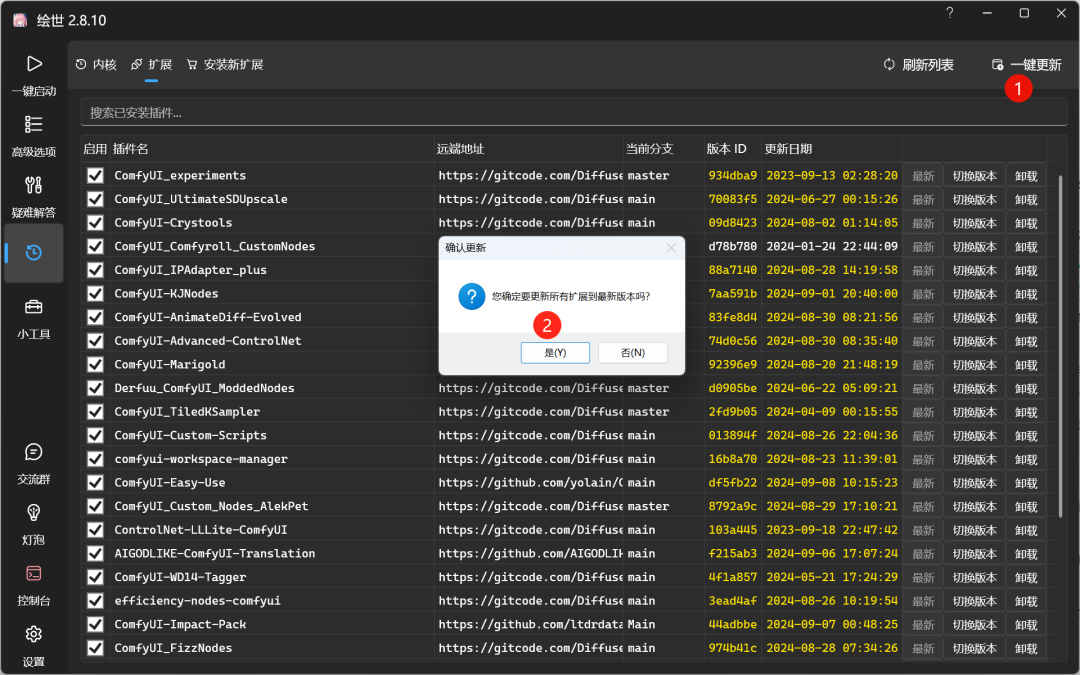Open the 小工具 toolbox panel
Image resolution: width=1080 pixels, height=675 pixels.
click(33, 315)
